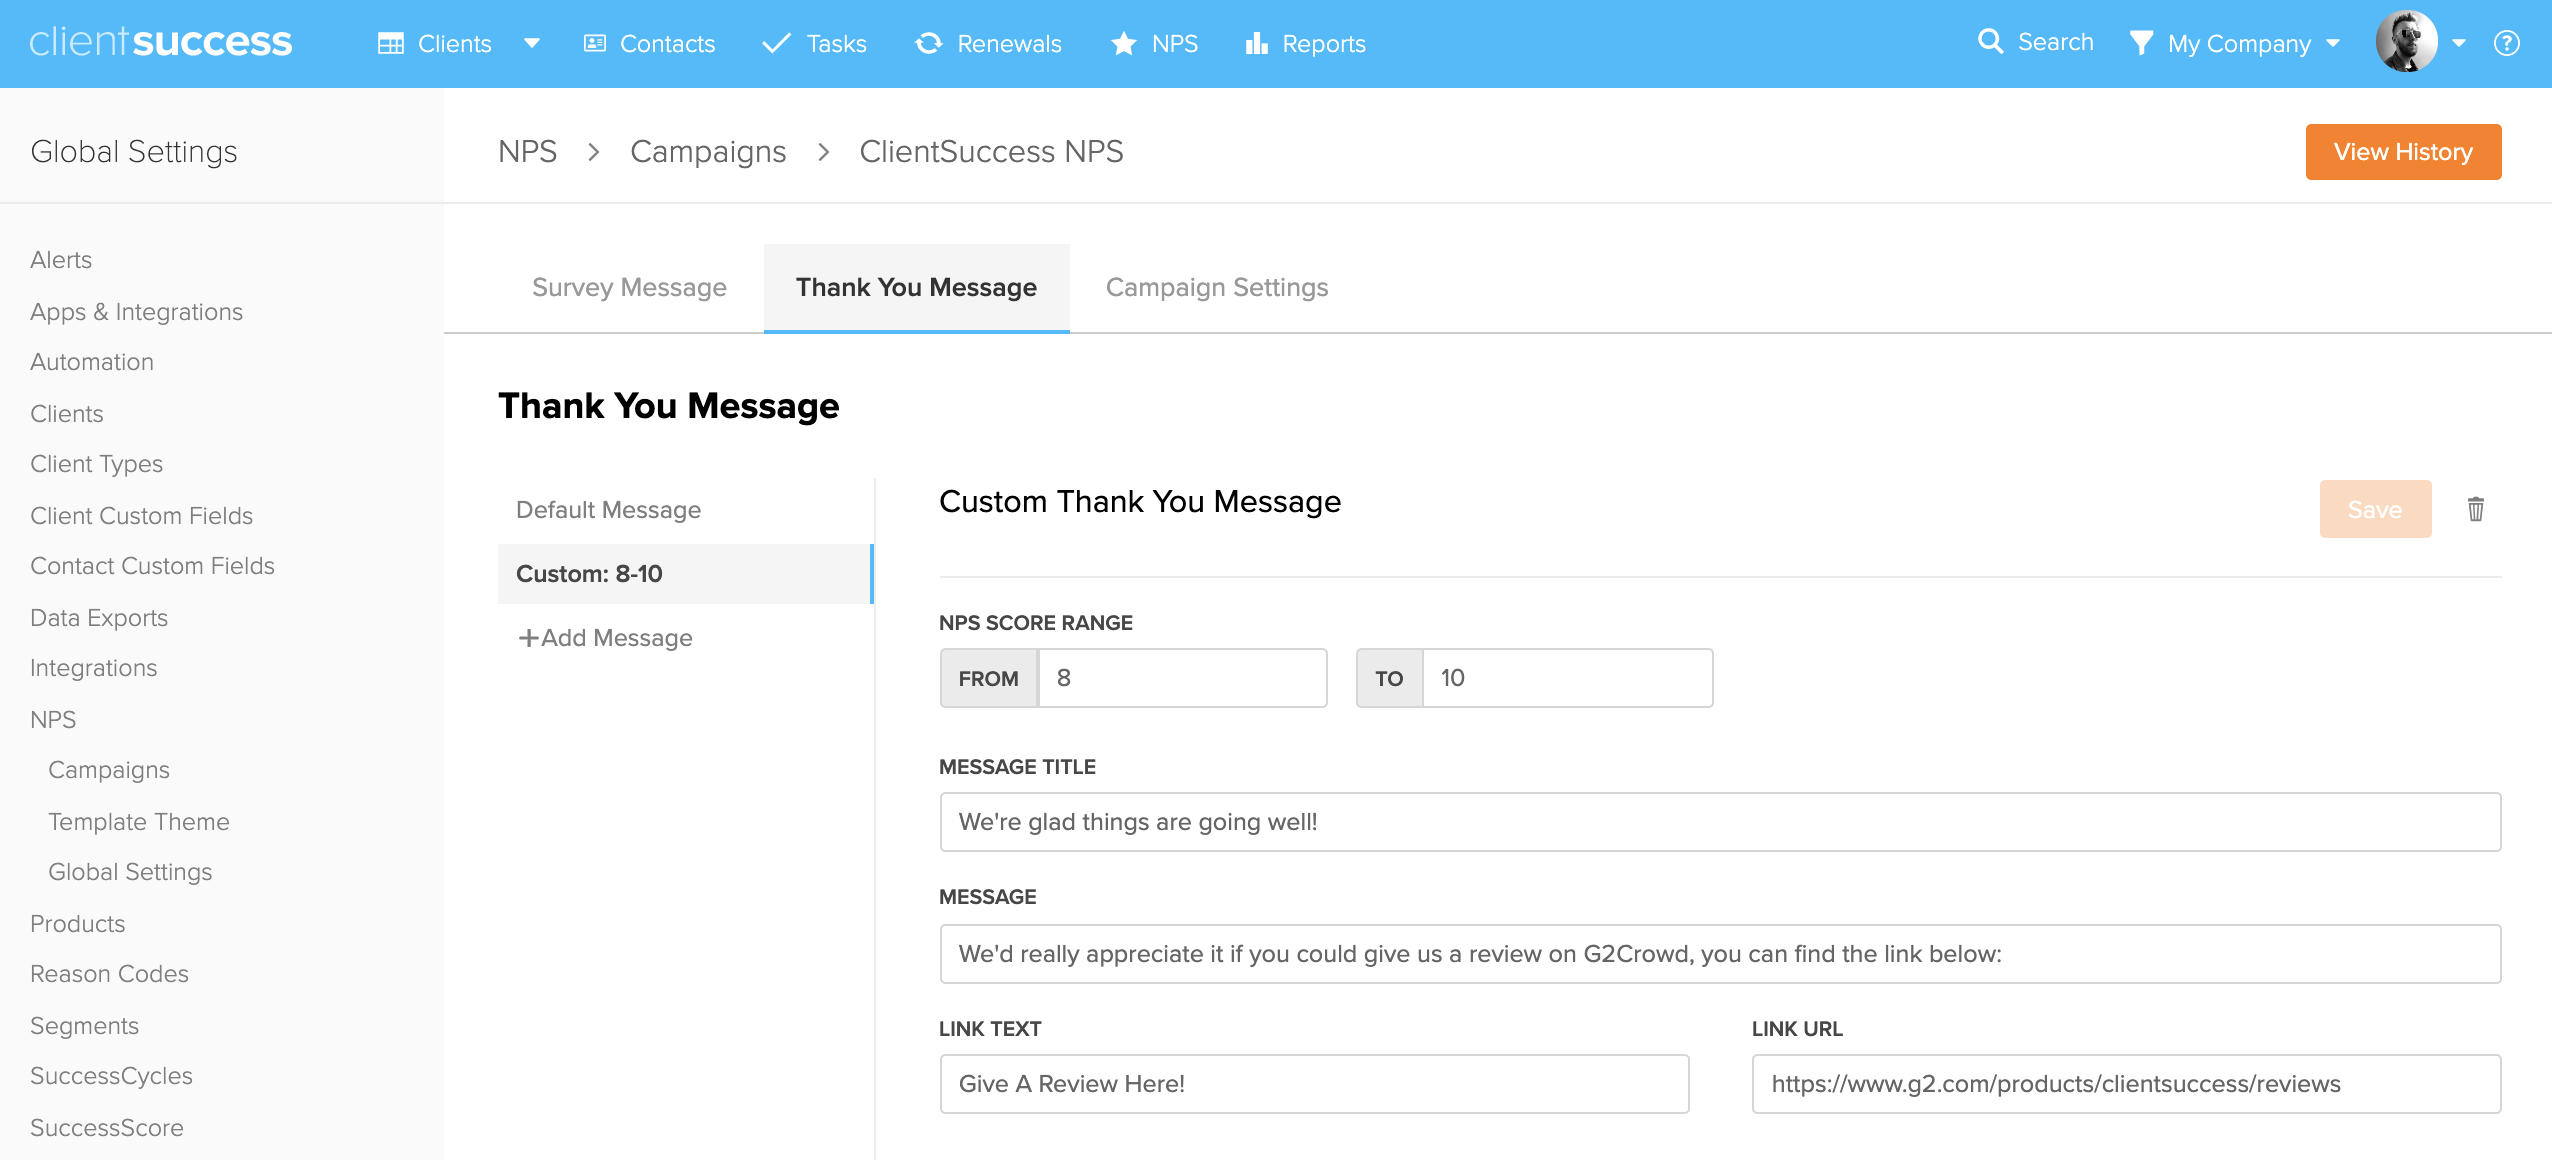Select the Default Message entry
This screenshot has width=2552, height=1160.
click(685, 510)
